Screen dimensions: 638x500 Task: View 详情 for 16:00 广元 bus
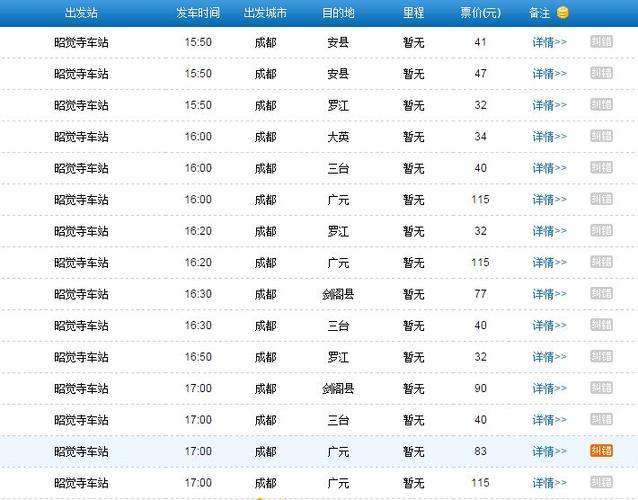[x=549, y=199]
